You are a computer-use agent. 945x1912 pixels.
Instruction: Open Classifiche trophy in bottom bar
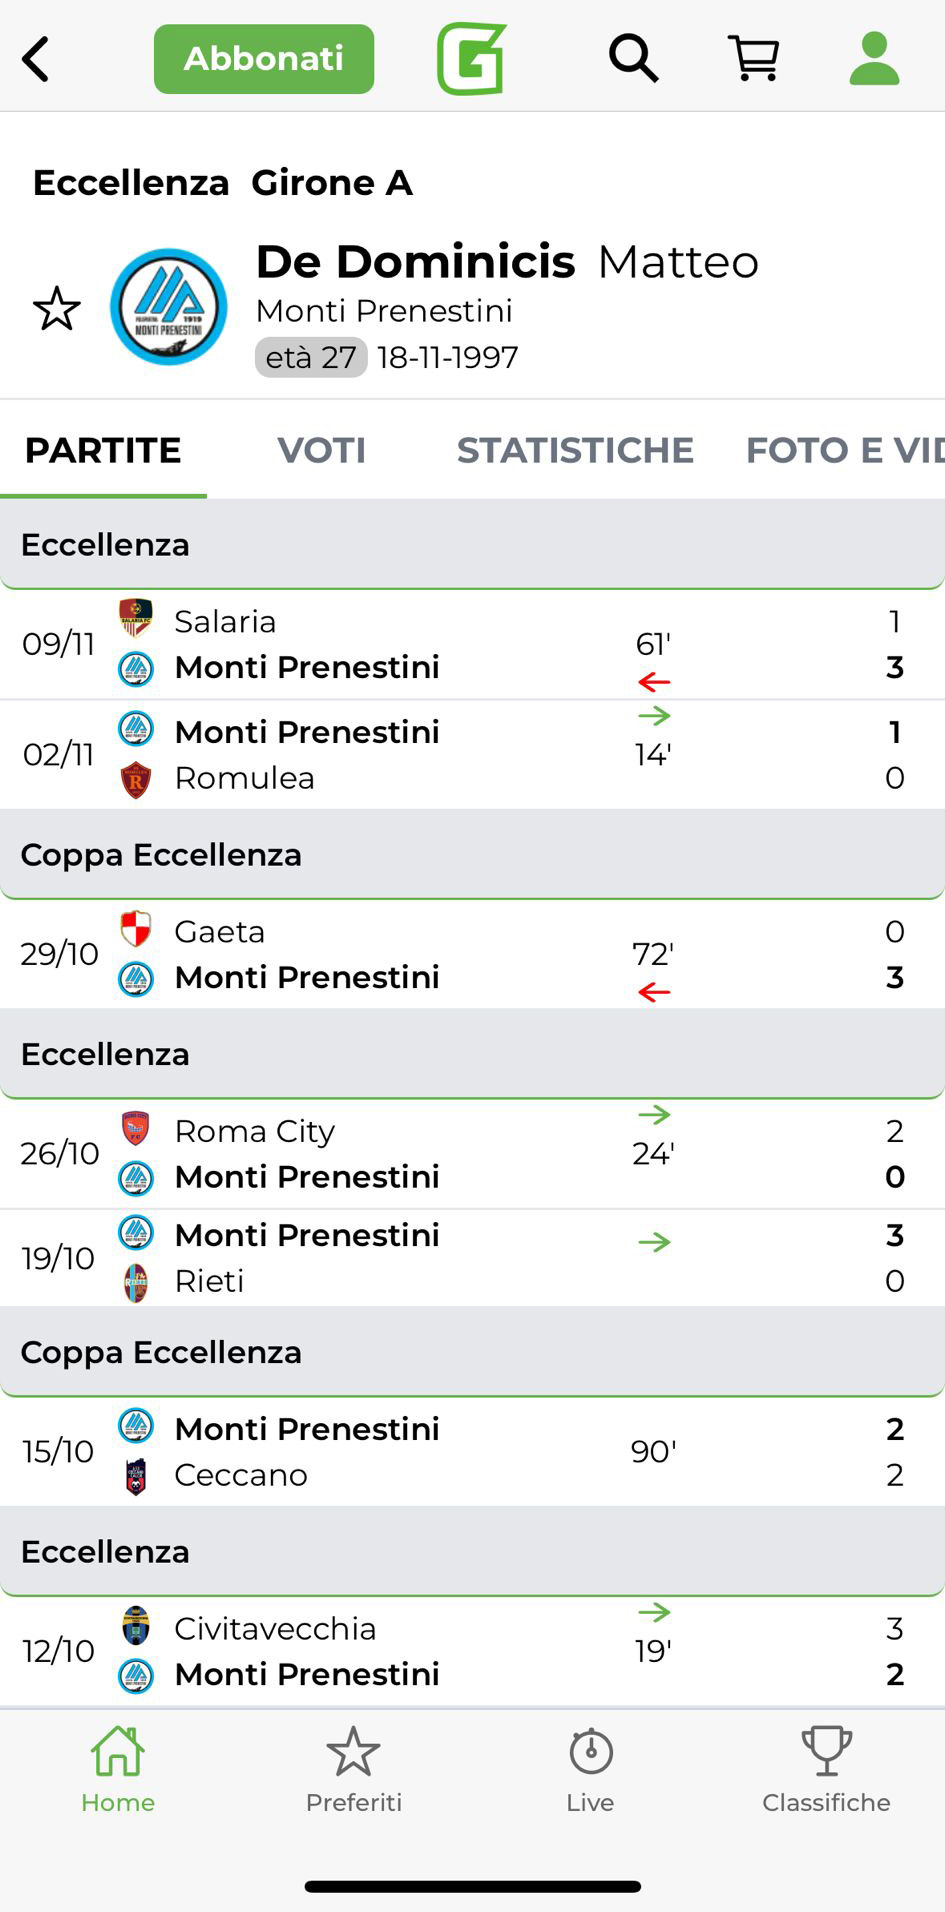(x=826, y=1770)
